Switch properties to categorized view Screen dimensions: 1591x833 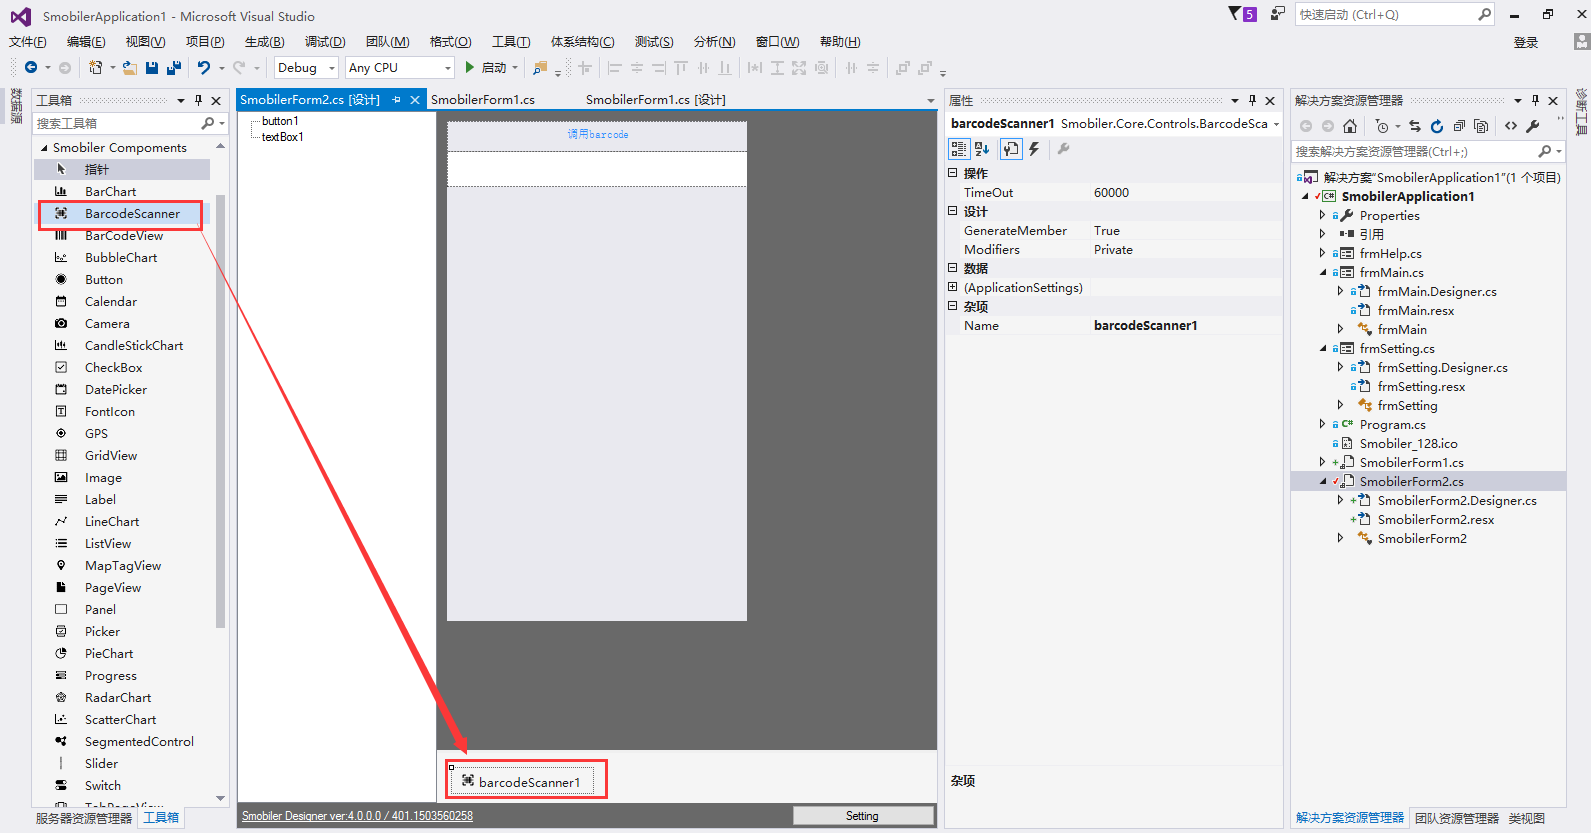[959, 149]
